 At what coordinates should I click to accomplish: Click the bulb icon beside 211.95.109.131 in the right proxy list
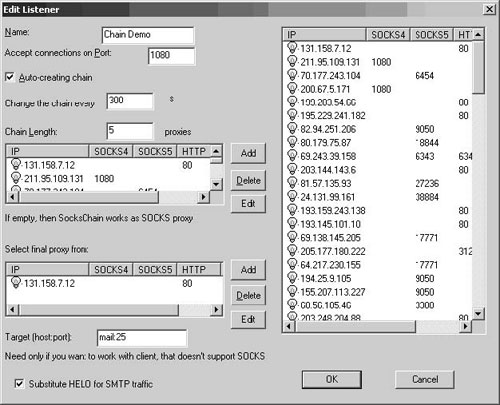coord(292,61)
